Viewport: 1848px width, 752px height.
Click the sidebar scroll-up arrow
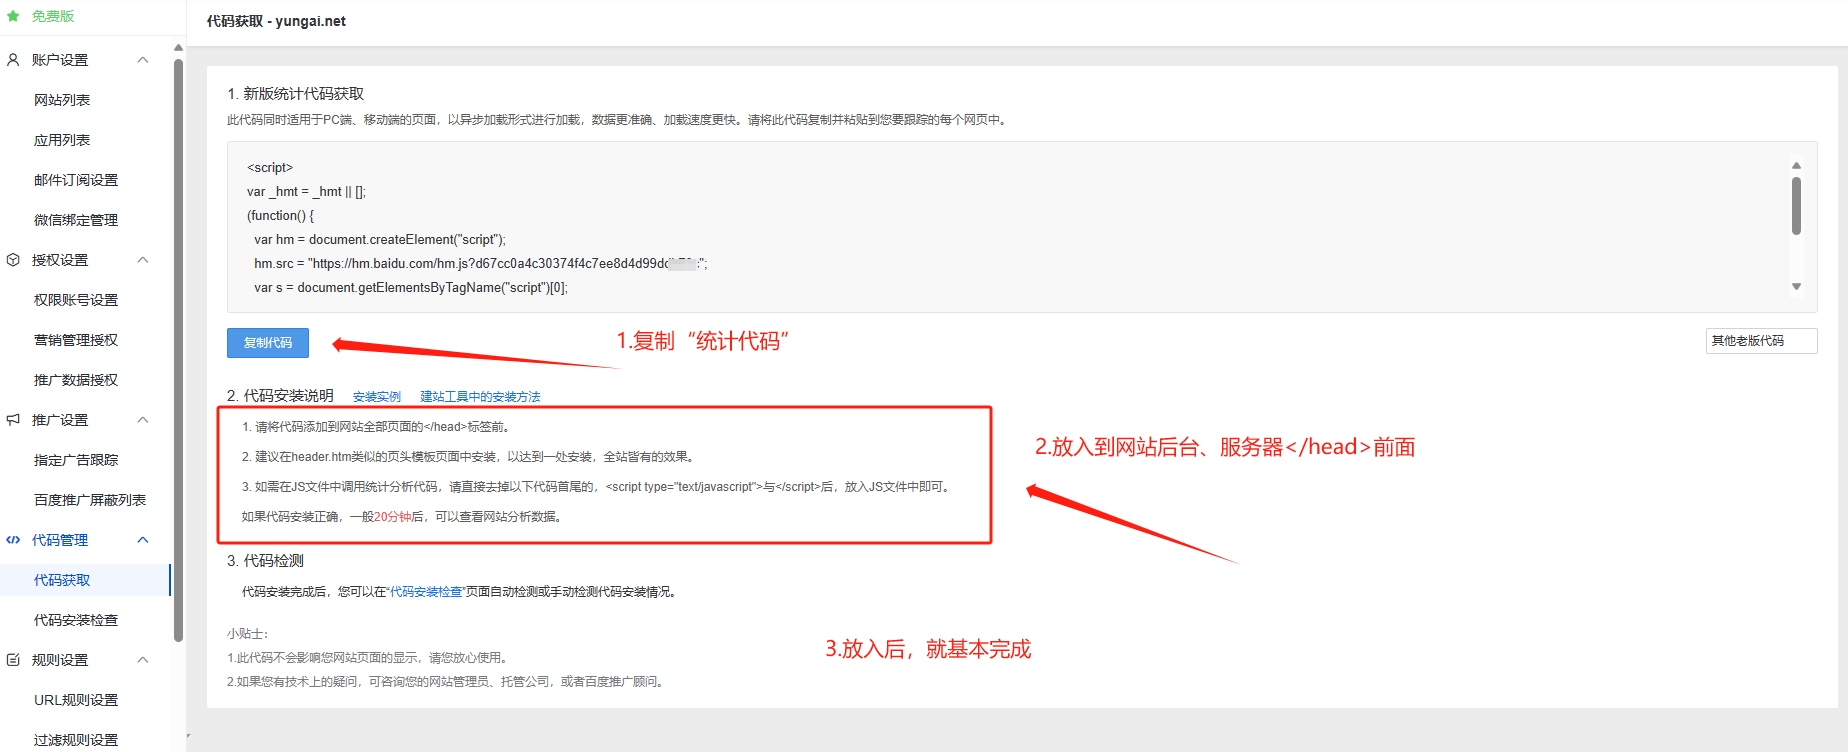(x=178, y=47)
